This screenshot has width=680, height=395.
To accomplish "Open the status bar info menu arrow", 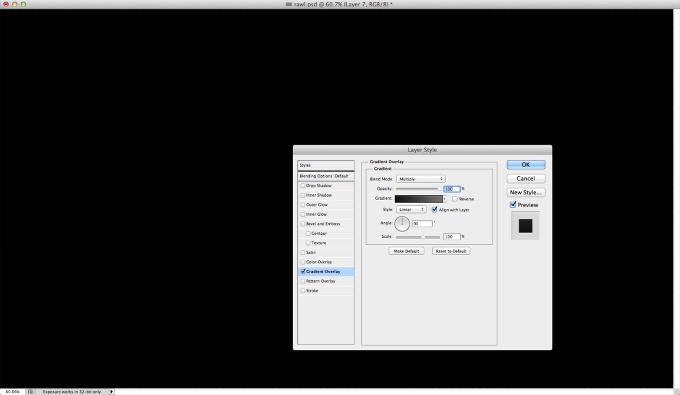I will [111, 392].
